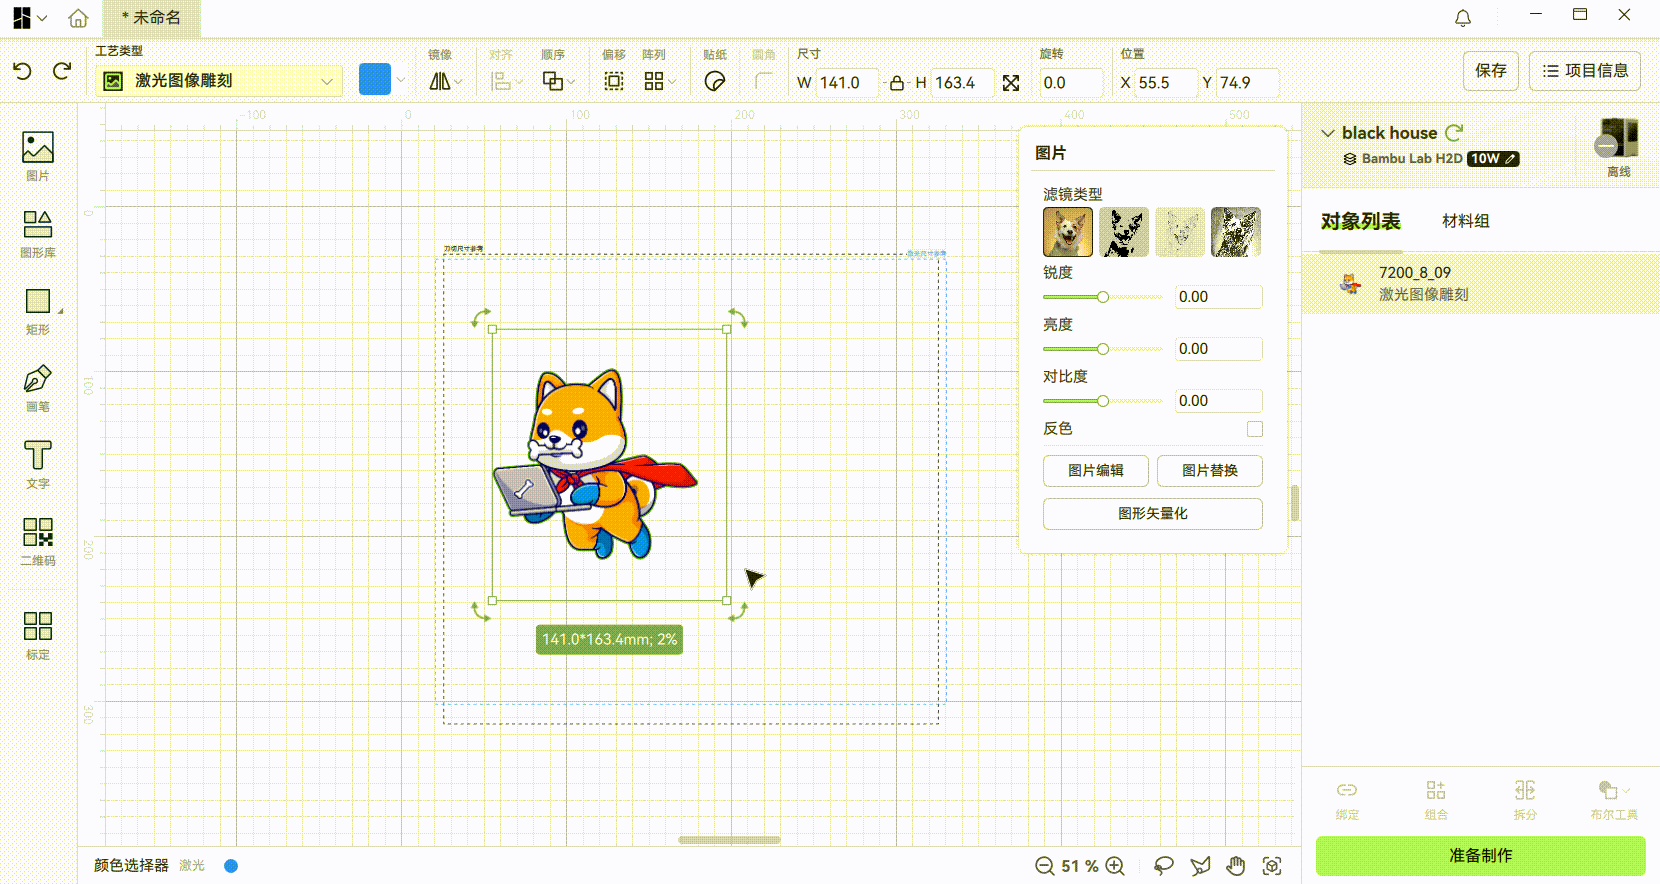Click the blue layer color swatch
Image resolution: width=1660 pixels, height=884 pixels.
(x=375, y=80)
